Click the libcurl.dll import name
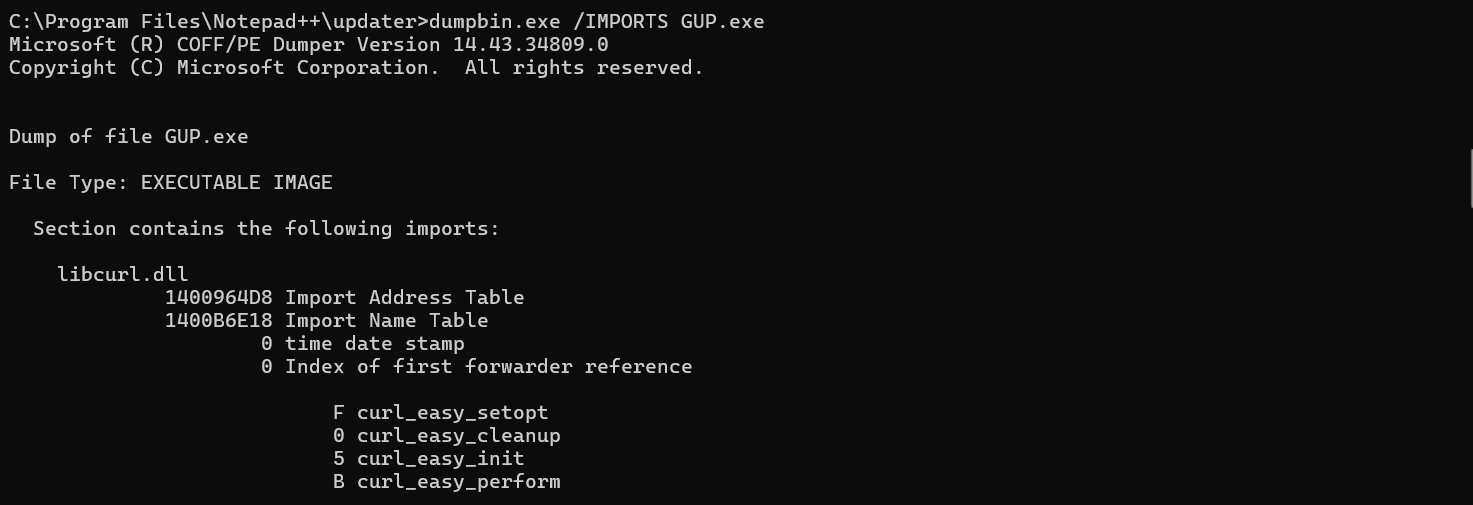The height and width of the screenshot is (505, 1473). coord(122,274)
